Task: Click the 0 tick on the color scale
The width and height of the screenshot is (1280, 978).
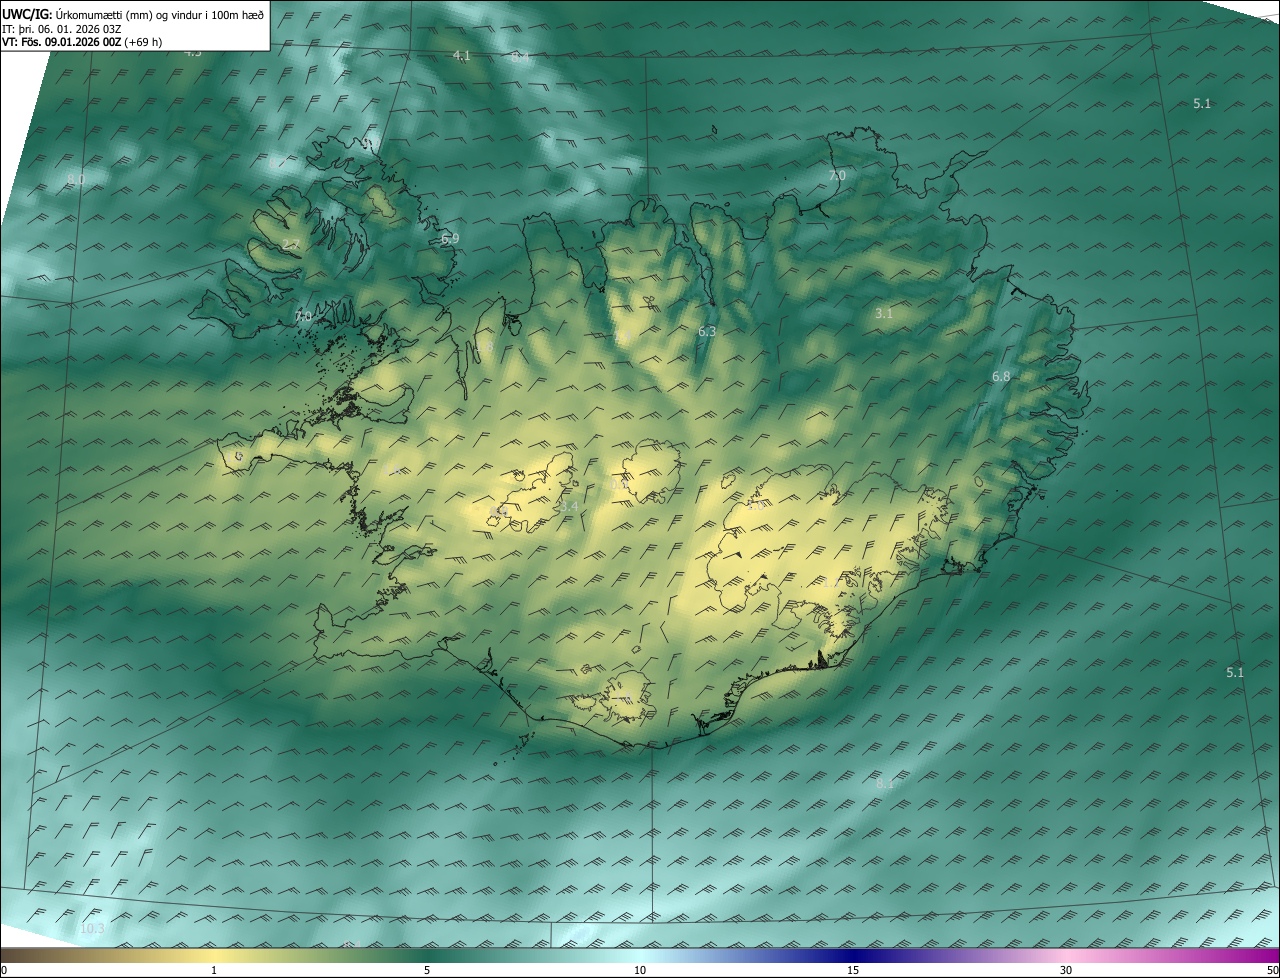Action: (4, 971)
